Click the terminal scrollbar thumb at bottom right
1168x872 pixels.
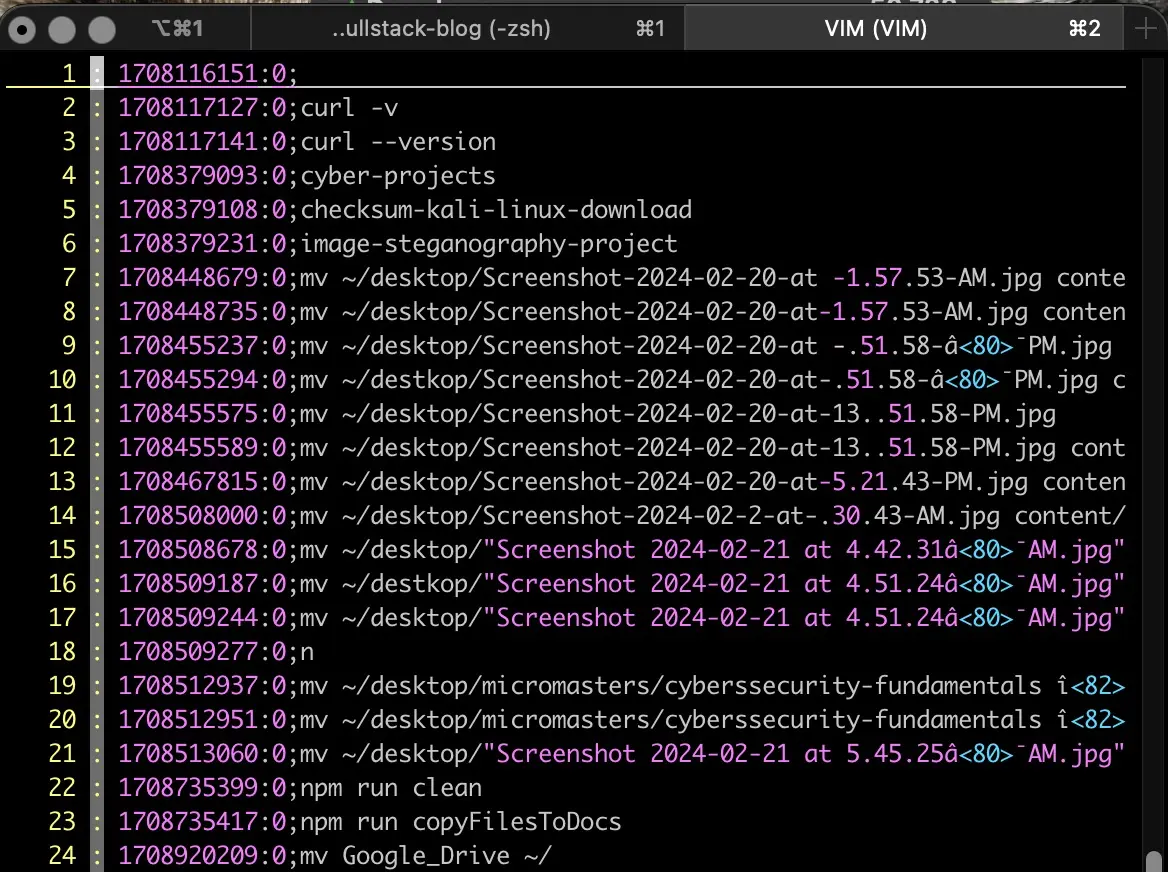point(1154,860)
